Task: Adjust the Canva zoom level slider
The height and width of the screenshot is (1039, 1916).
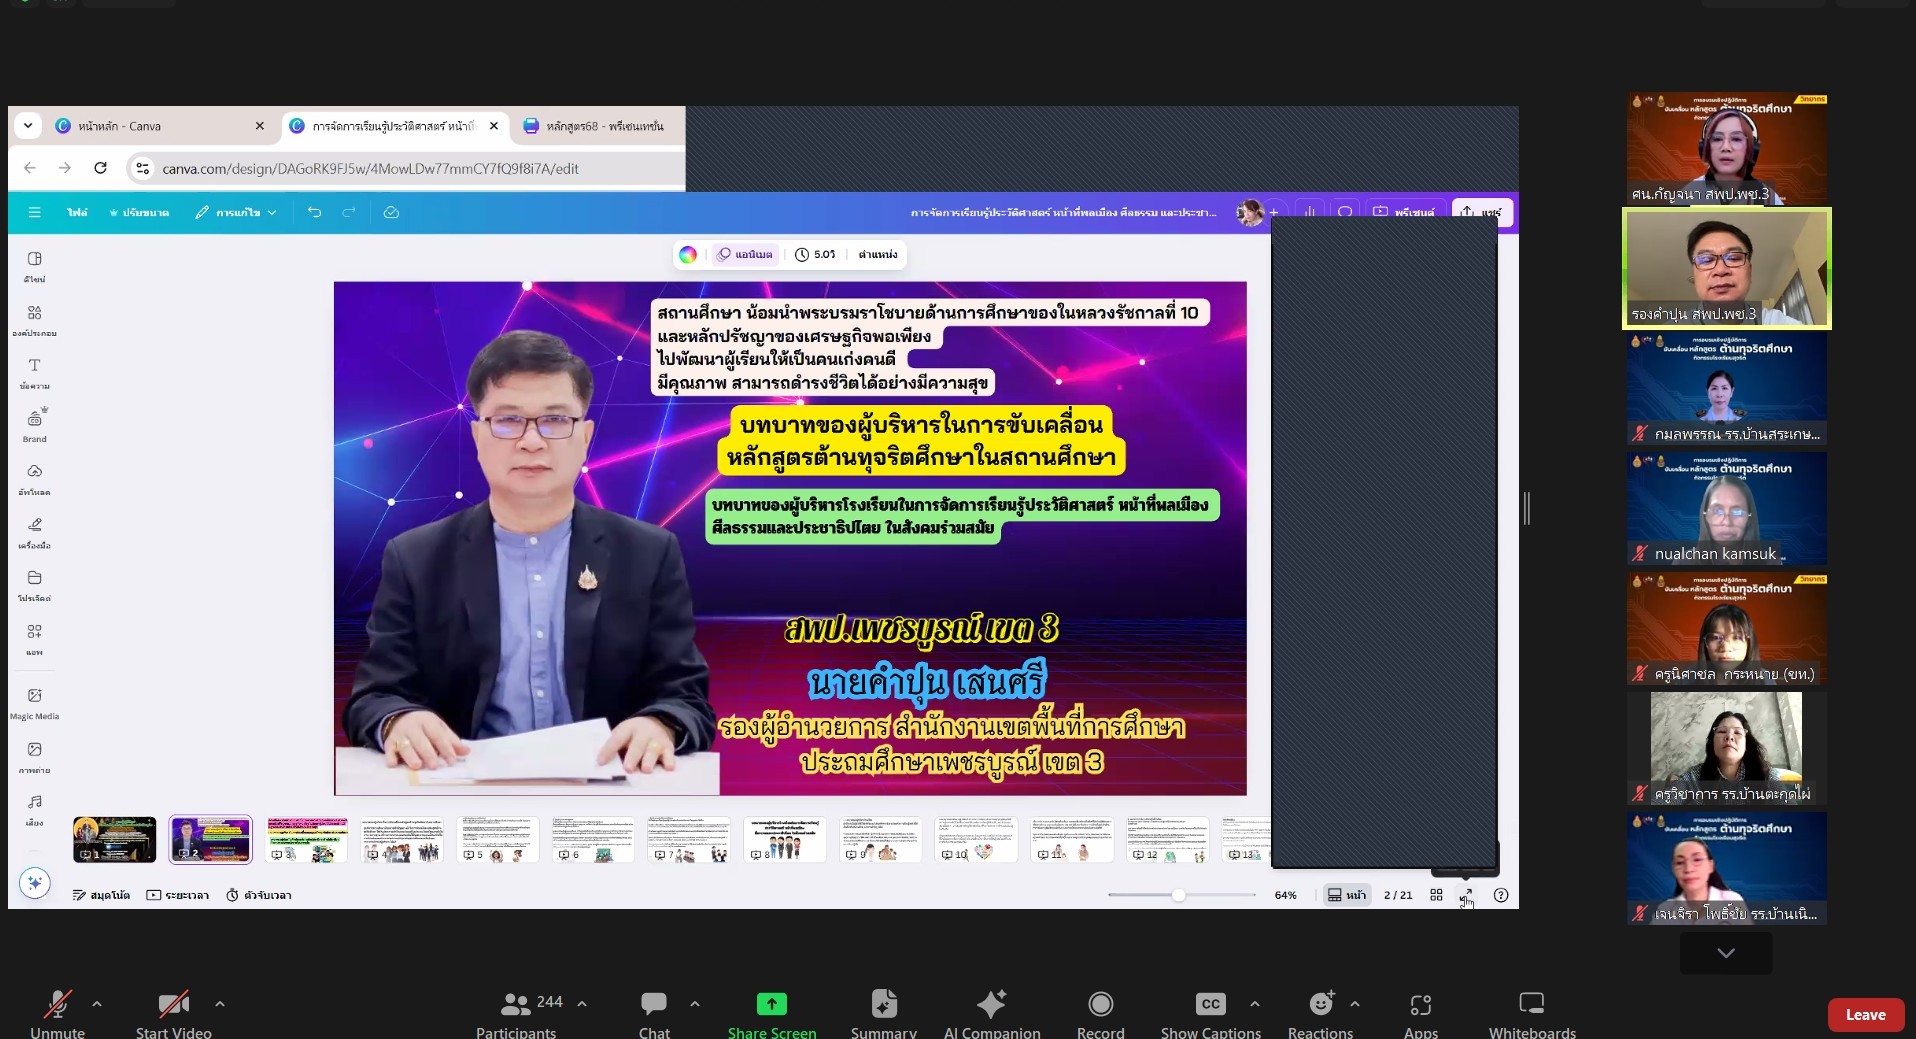Action: (1180, 895)
